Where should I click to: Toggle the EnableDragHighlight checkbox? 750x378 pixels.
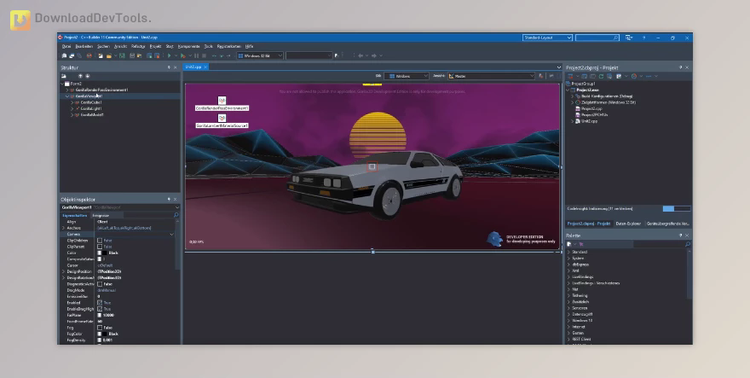[x=99, y=309]
